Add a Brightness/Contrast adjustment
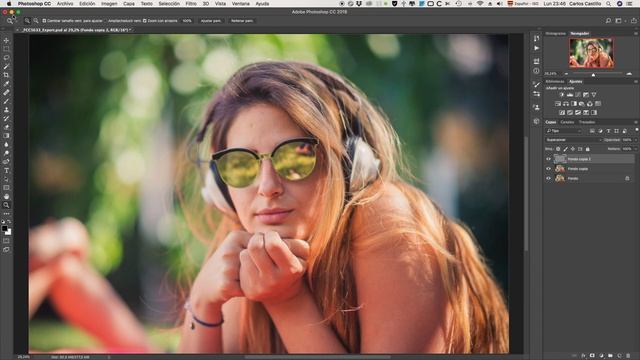 tap(562, 95)
